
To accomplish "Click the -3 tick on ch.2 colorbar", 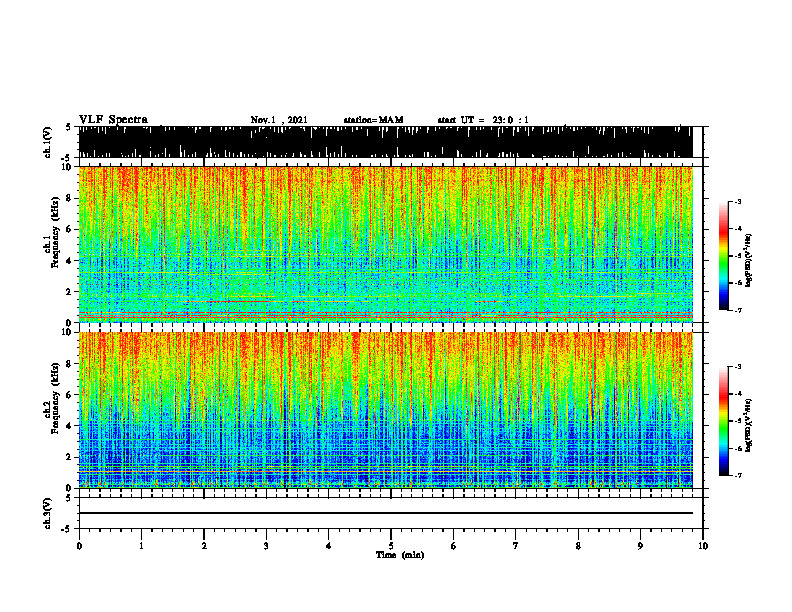I will tap(738, 367).
